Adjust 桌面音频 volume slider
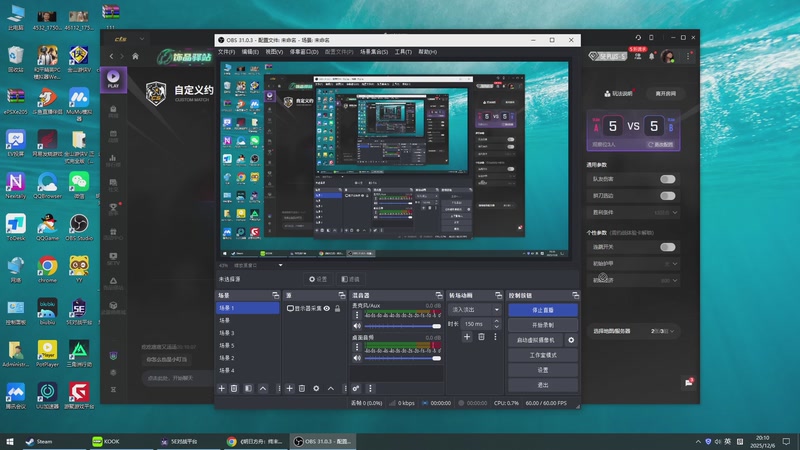 point(402,358)
